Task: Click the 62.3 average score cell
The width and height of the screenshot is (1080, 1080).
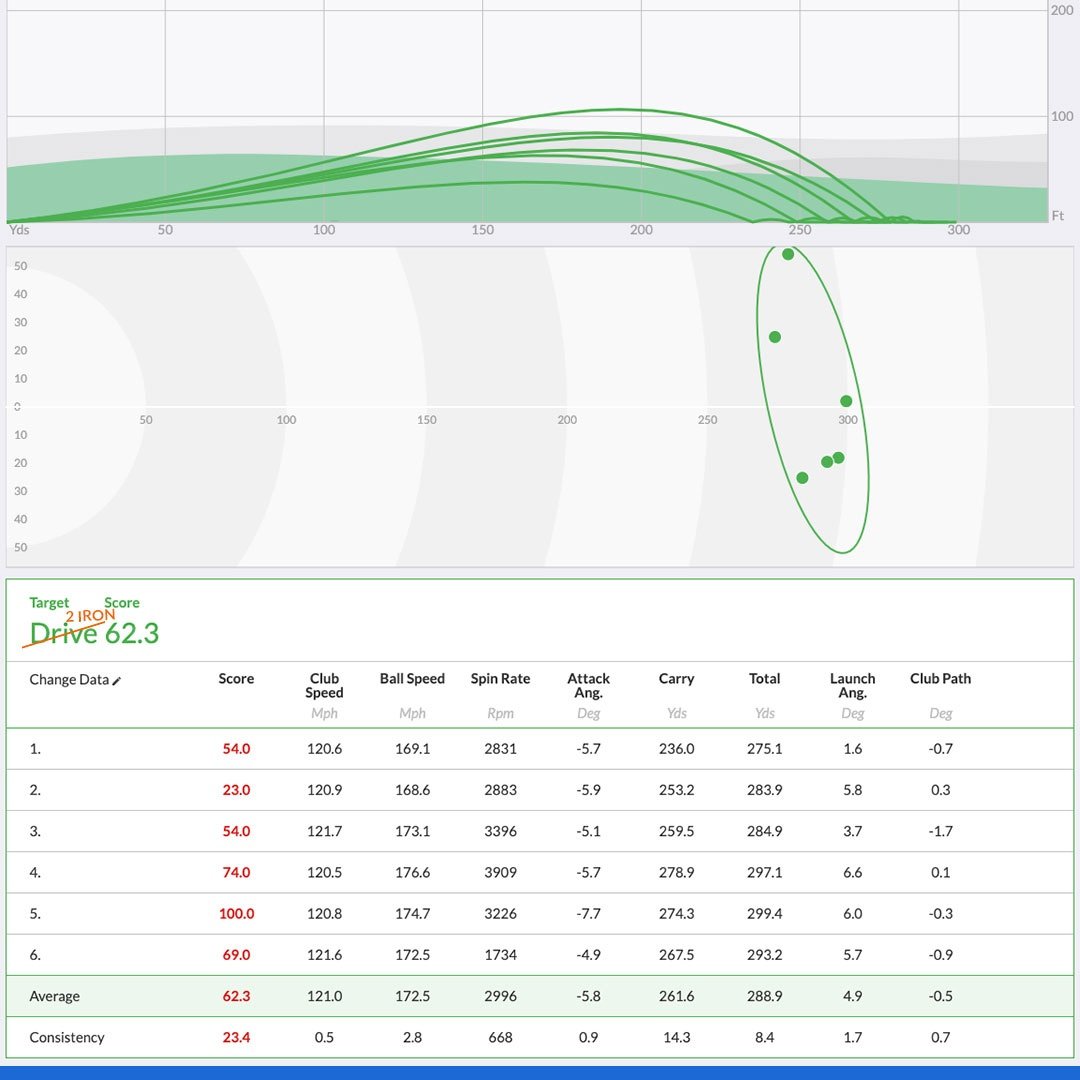Action: click(236, 996)
